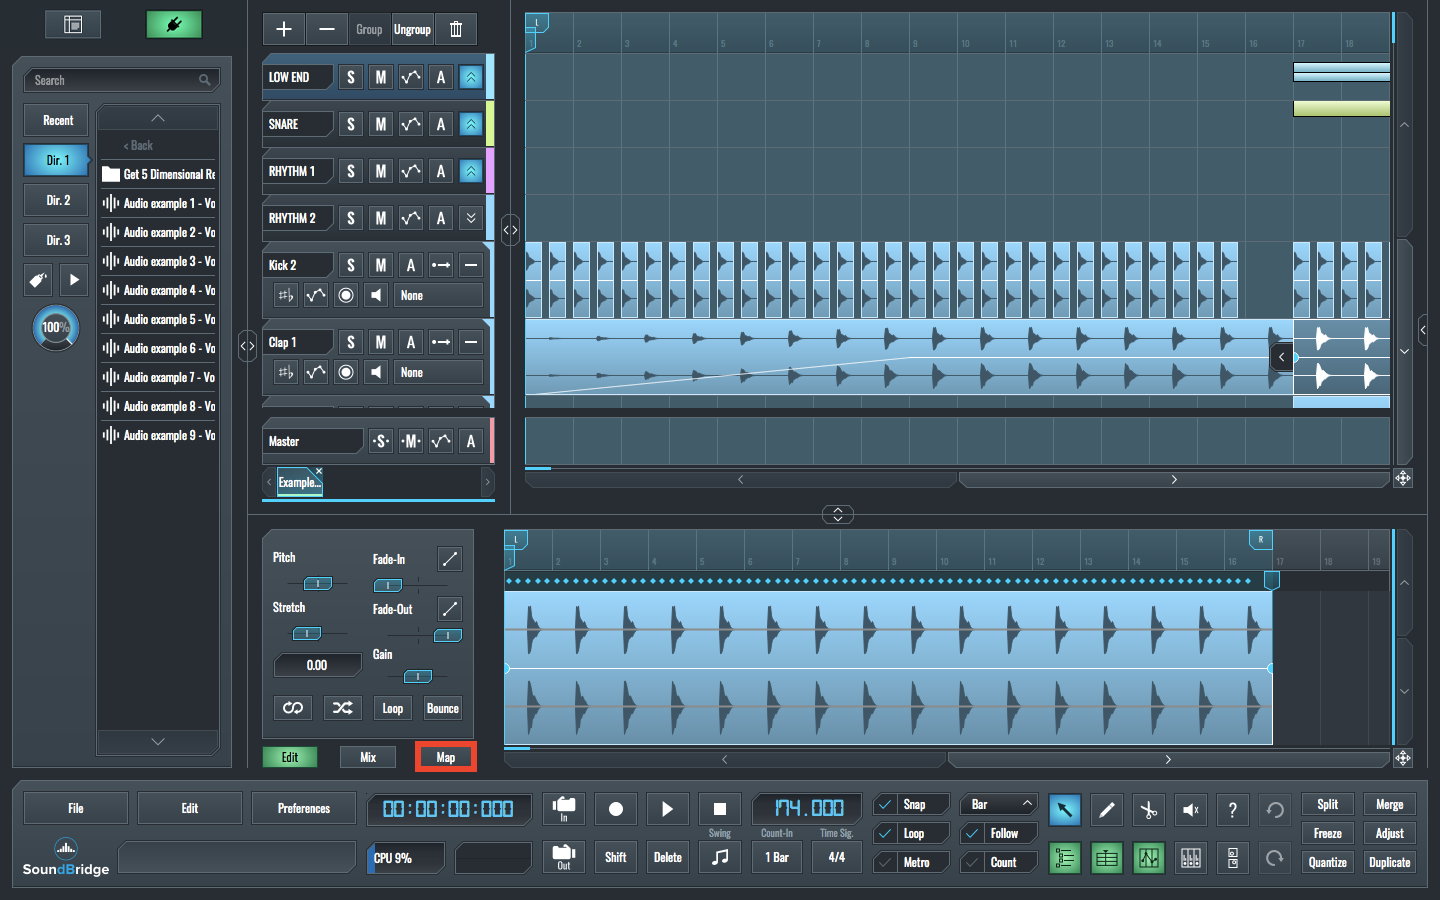Click the plug-in icon at top left
The width and height of the screenshot is (1440, 900).
[174, 24]
